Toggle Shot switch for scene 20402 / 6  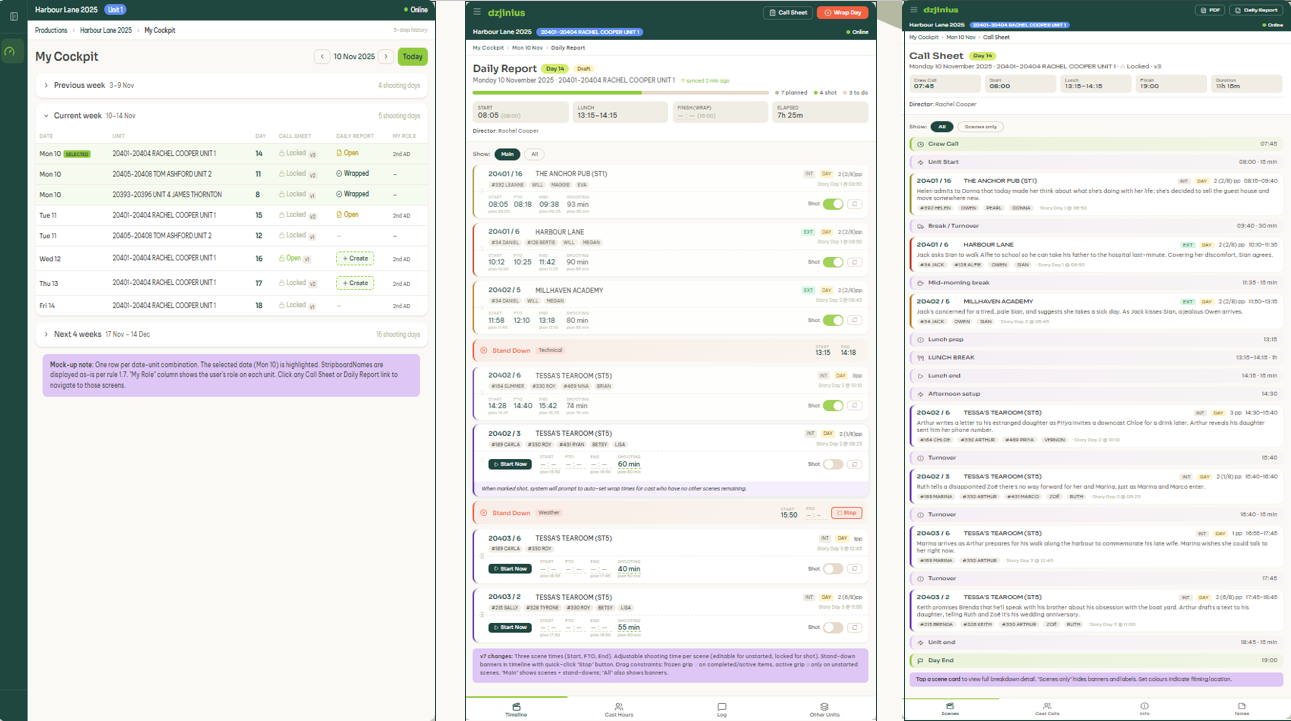point(833,406)
